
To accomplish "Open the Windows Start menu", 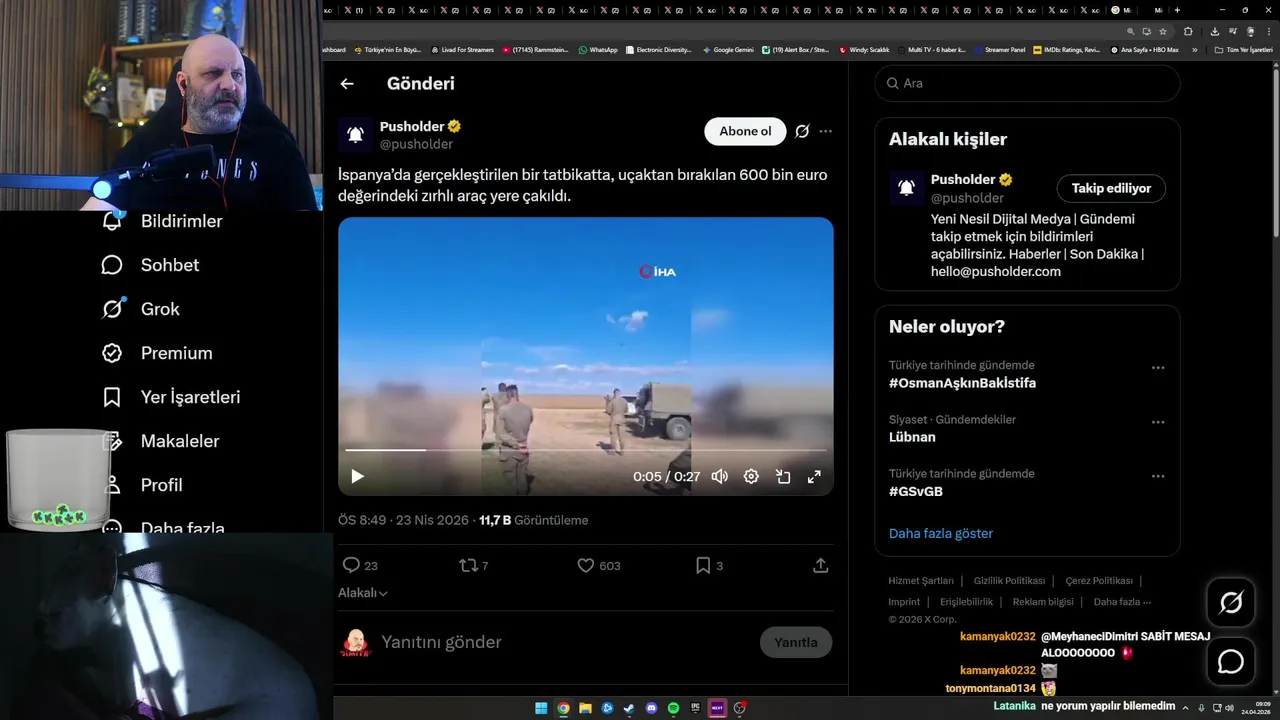I will pyautogui.click(x=541, y=708).
